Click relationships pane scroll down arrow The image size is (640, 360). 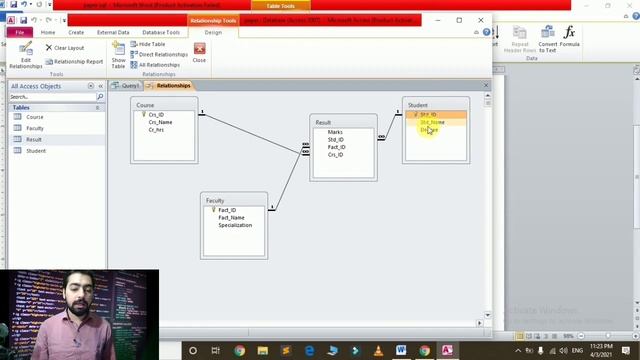pyautogui.click(x=487, y=315)
